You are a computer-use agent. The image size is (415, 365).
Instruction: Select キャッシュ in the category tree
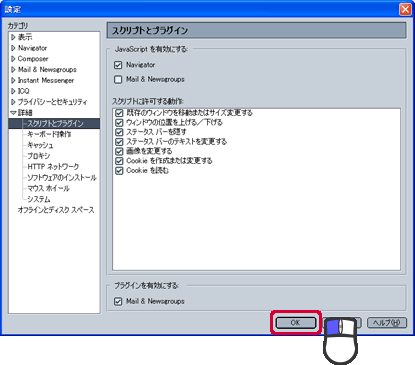pyautogui.click(x=40, y=145)
